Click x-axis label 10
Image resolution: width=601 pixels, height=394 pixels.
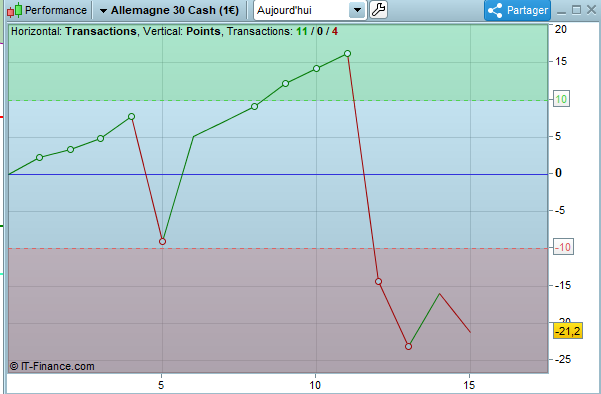coord(315,385)
